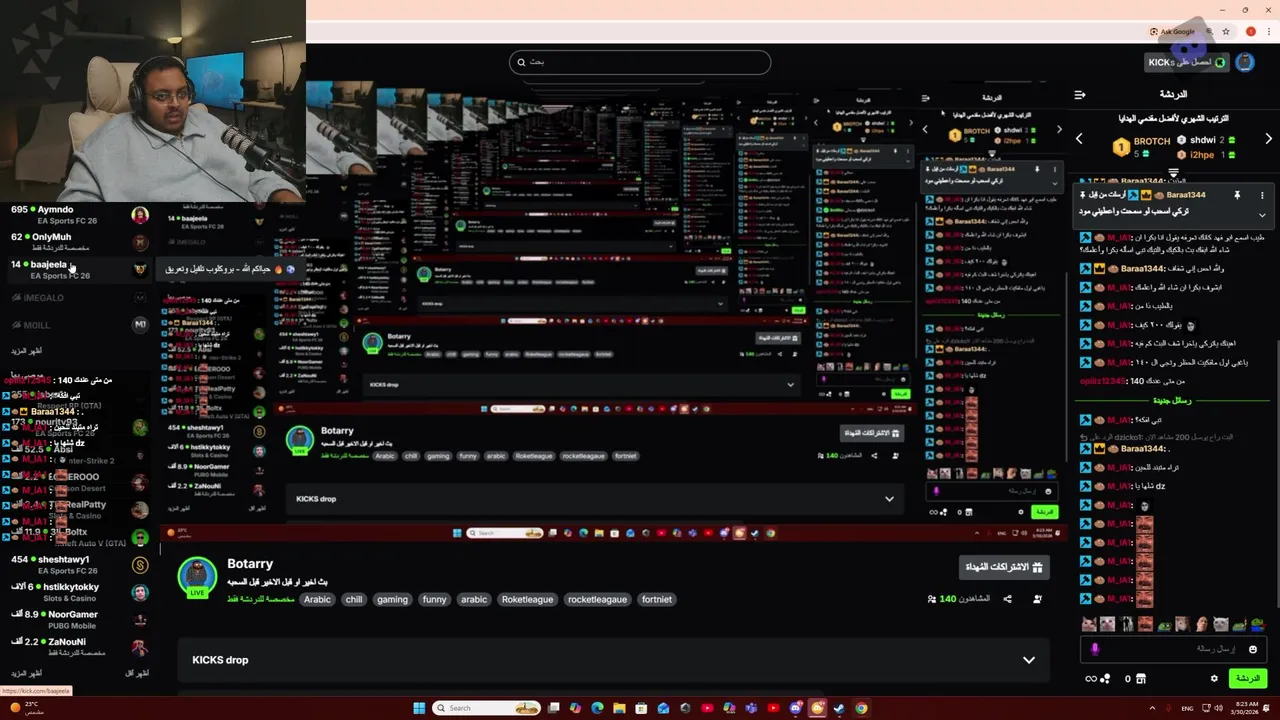Open the i2hpe gifter entry
The image size is (1280, 720).
(x=1207, y=155)
